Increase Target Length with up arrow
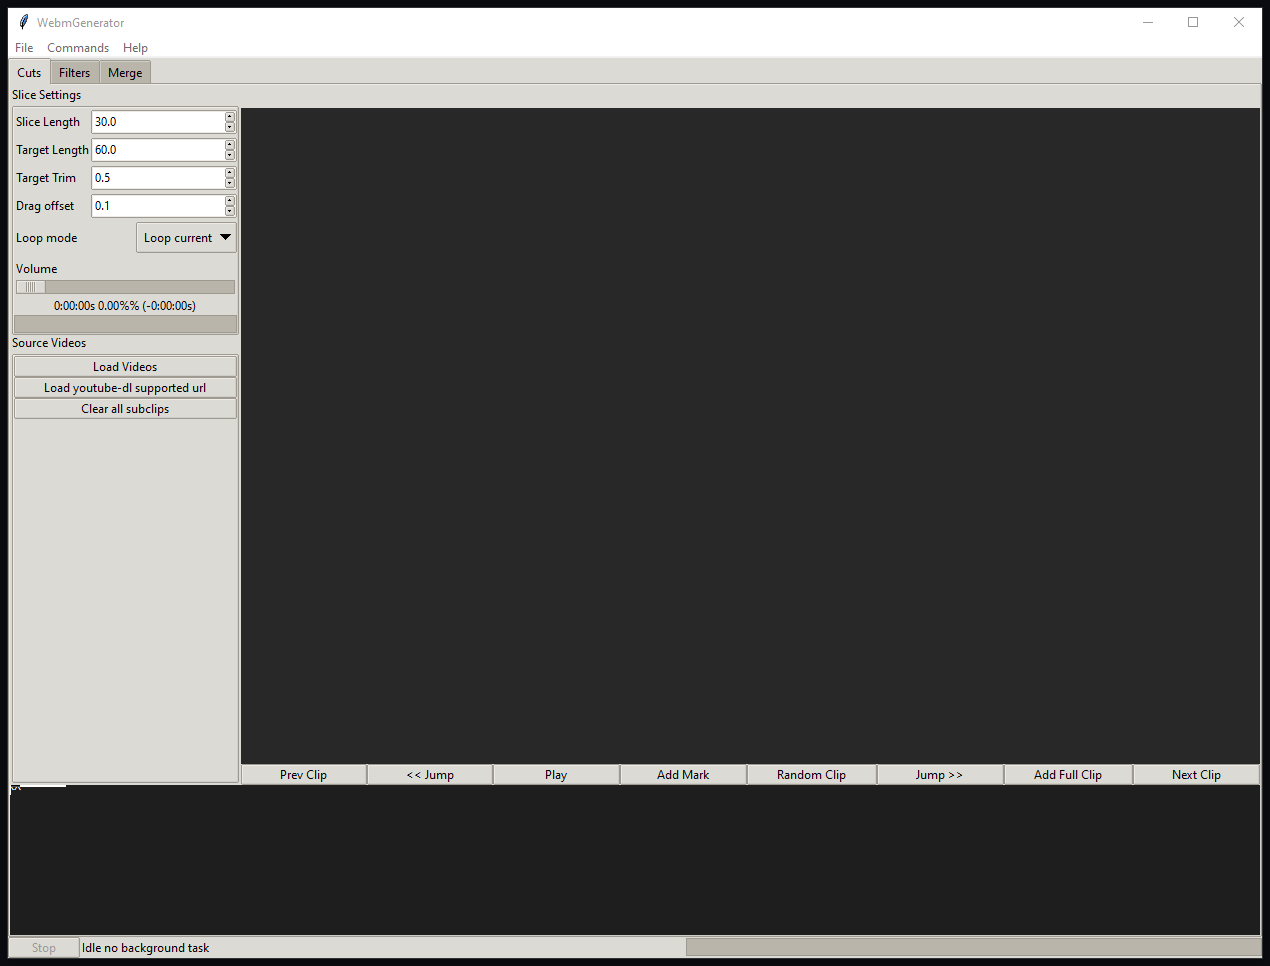Image resolution: width=1270 pixels, height=966 pixels. 230,145
